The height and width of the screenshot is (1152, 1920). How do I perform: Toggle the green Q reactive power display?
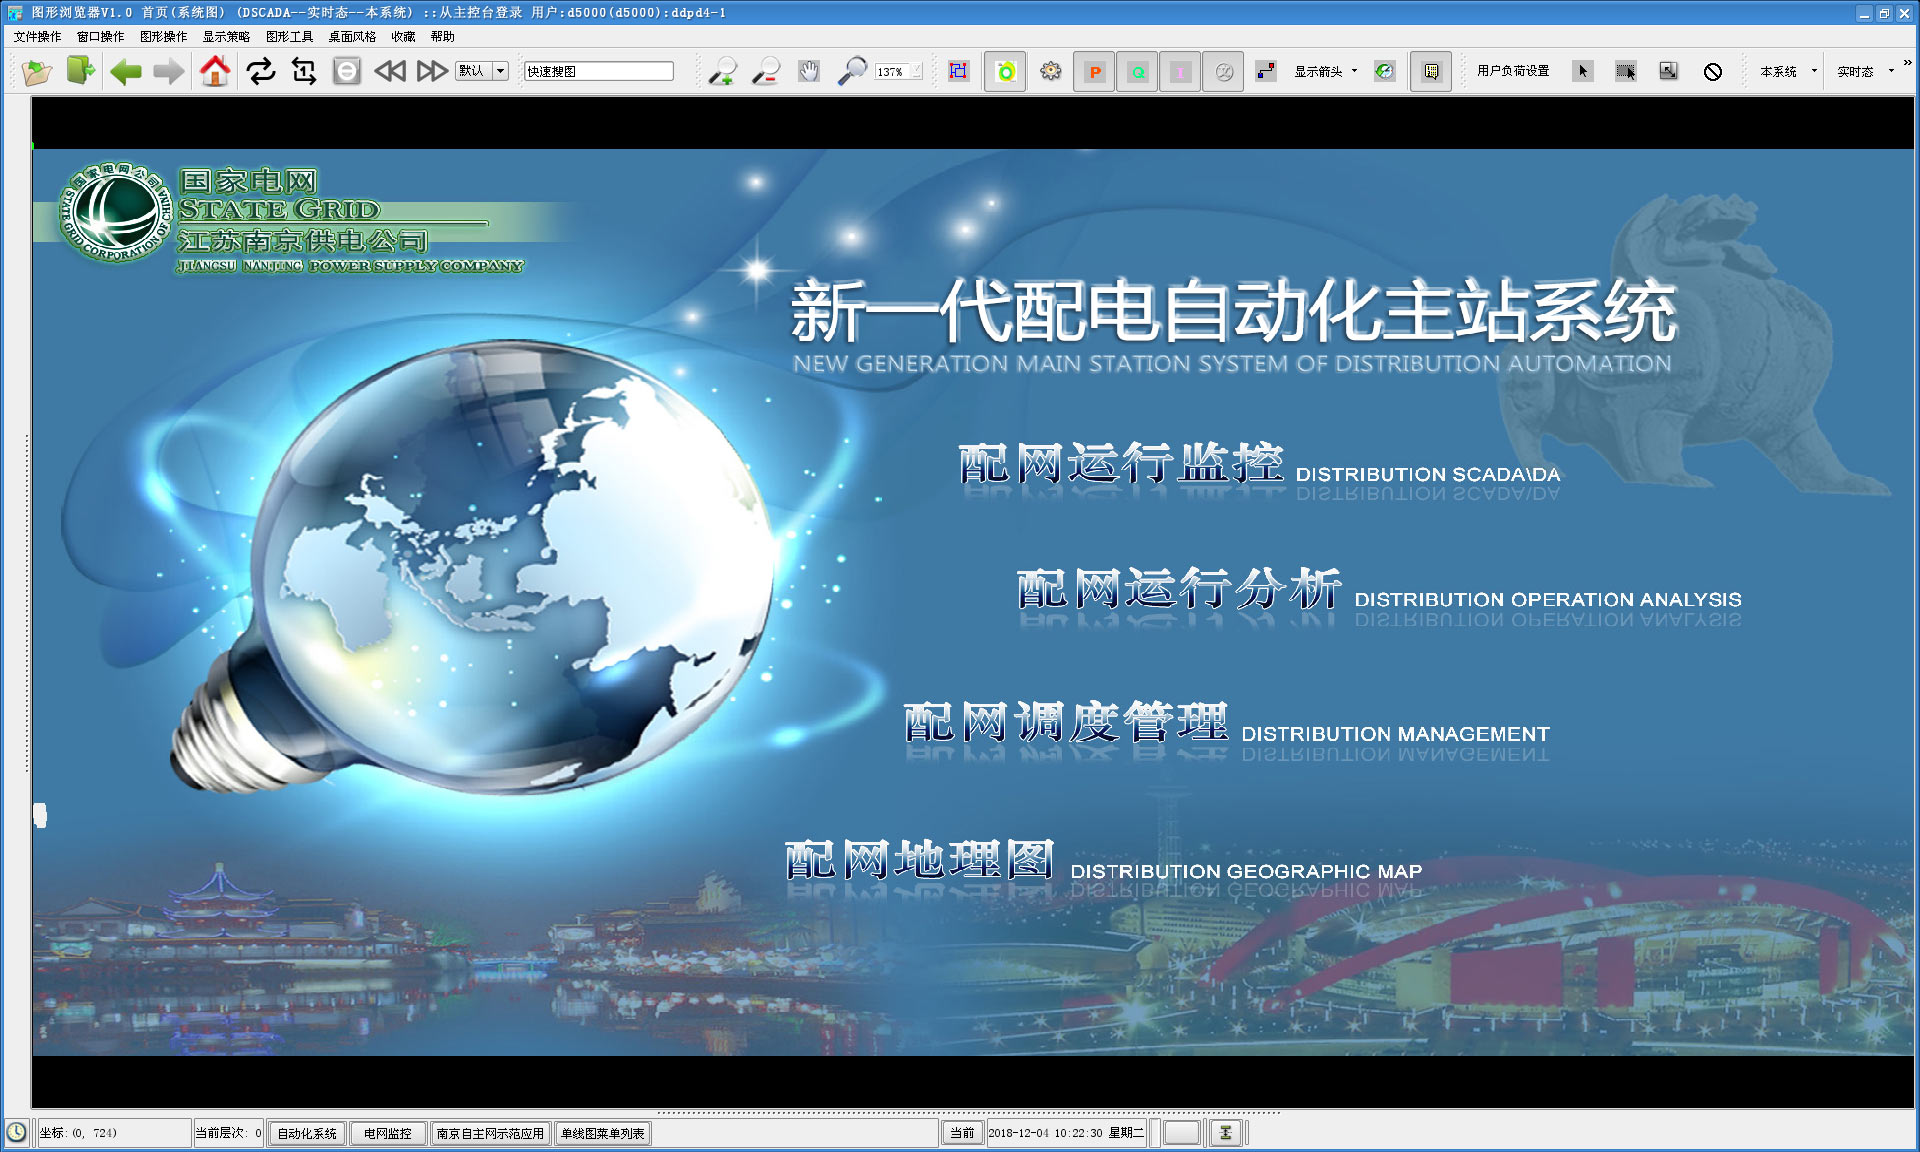(x=1138, y=72)
